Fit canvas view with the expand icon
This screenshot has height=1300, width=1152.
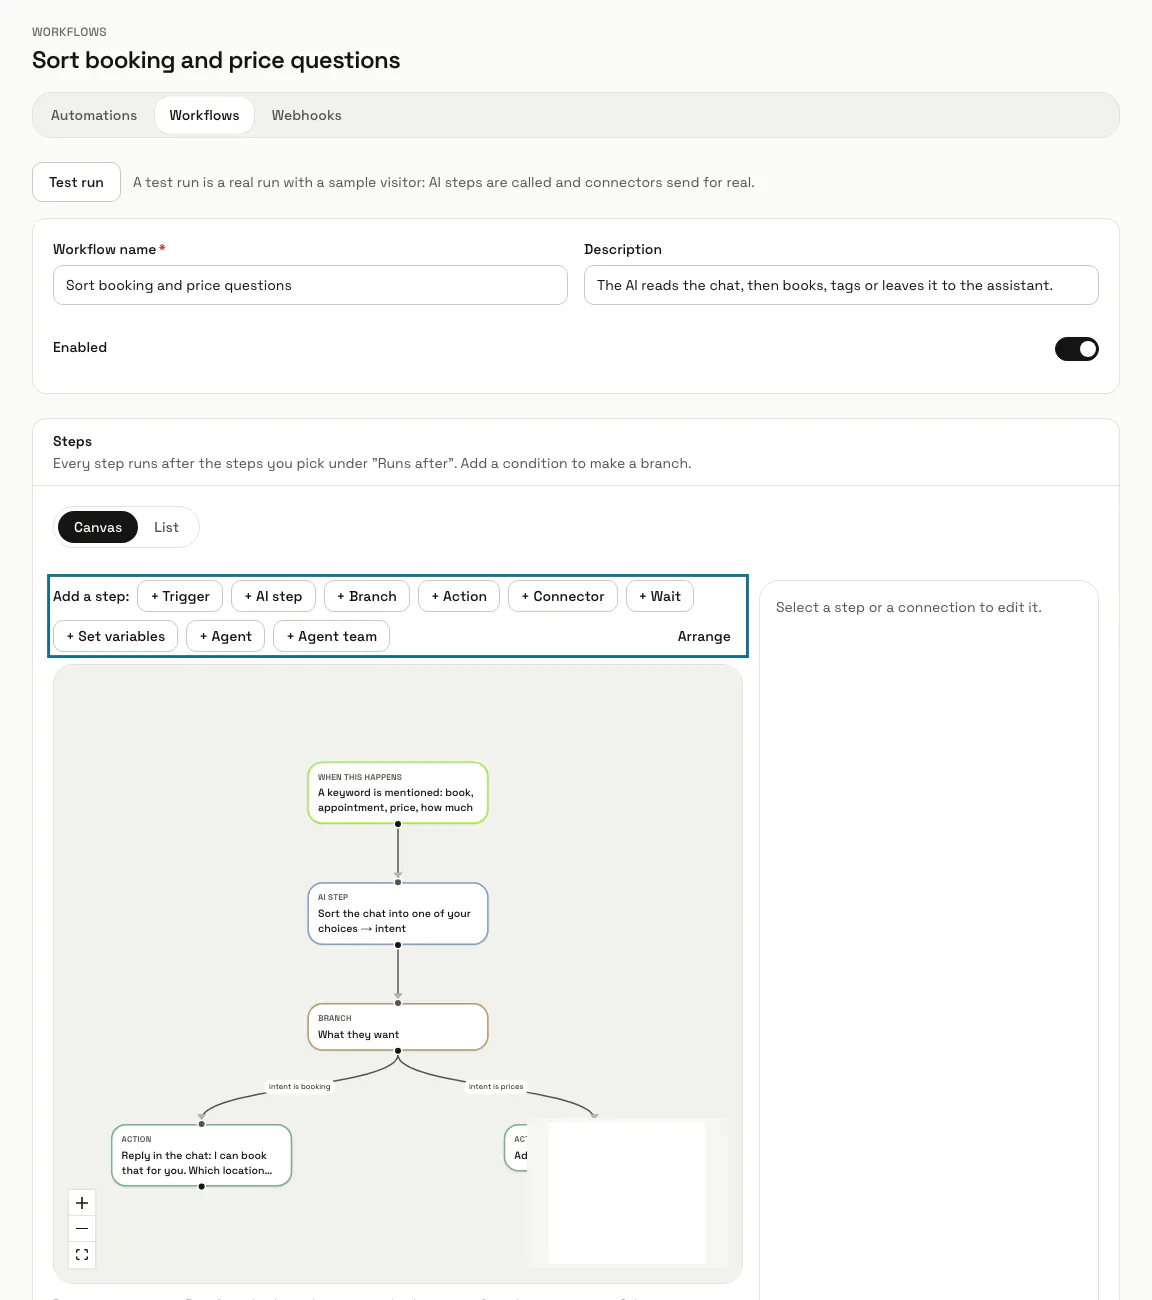pyautogui.click(x=82, y=1255)
